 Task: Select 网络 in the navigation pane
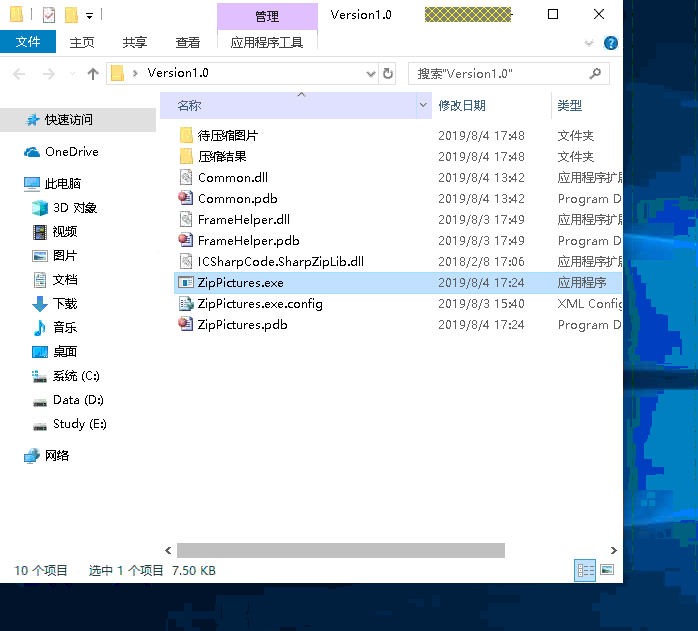point(57,456)
